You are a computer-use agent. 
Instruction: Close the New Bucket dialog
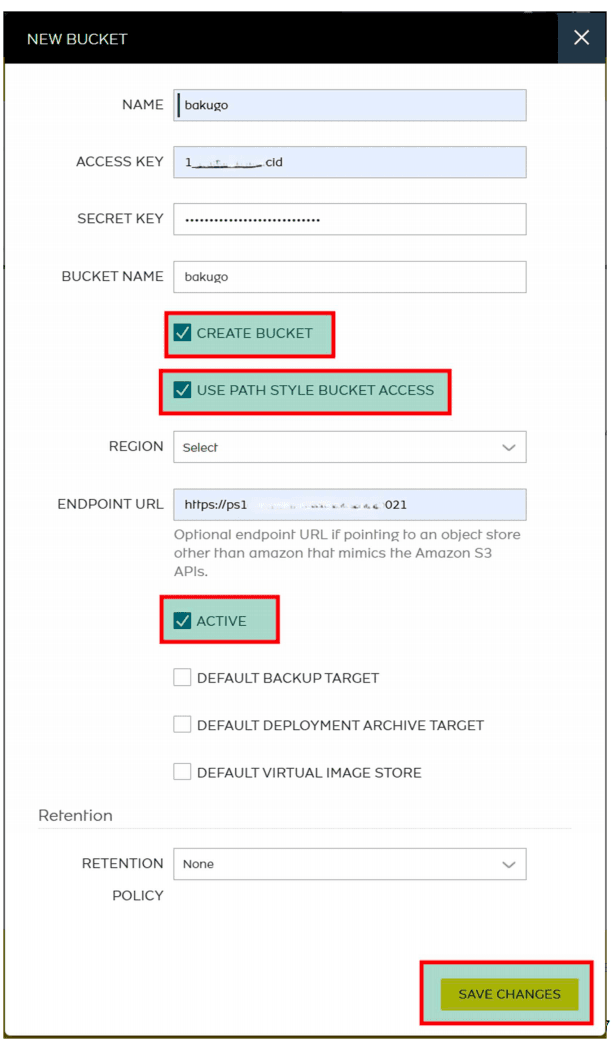coord(581,38)
